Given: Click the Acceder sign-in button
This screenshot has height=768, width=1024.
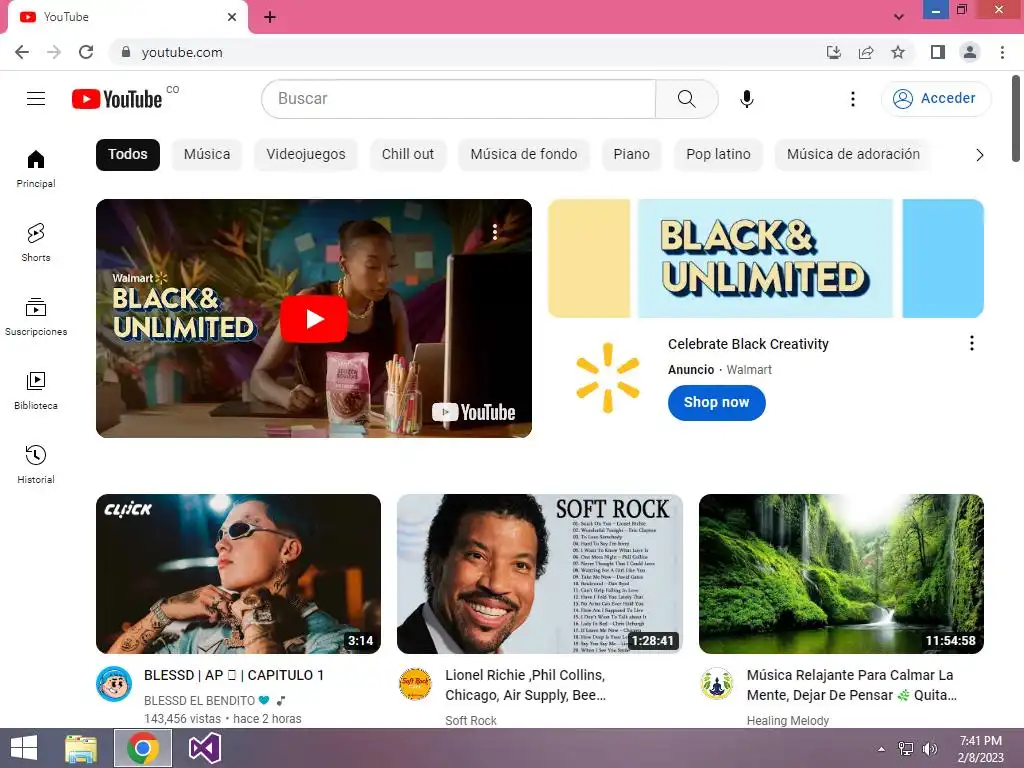Looking at the screenshot, I should click(936, 99).
